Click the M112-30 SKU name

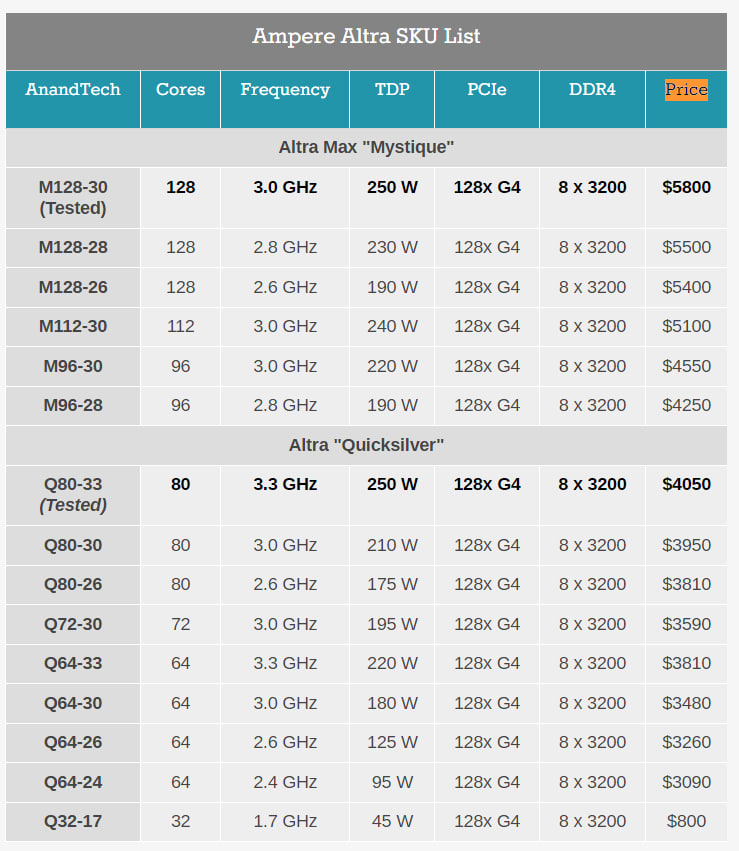pos(73,326)
